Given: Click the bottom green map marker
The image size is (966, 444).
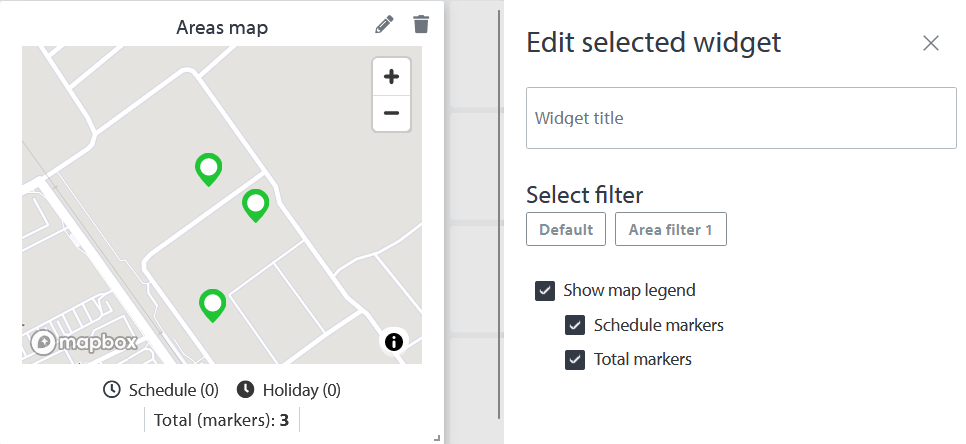Looking at the screenshot, I should pyautogui.click(x=212, y=303).
